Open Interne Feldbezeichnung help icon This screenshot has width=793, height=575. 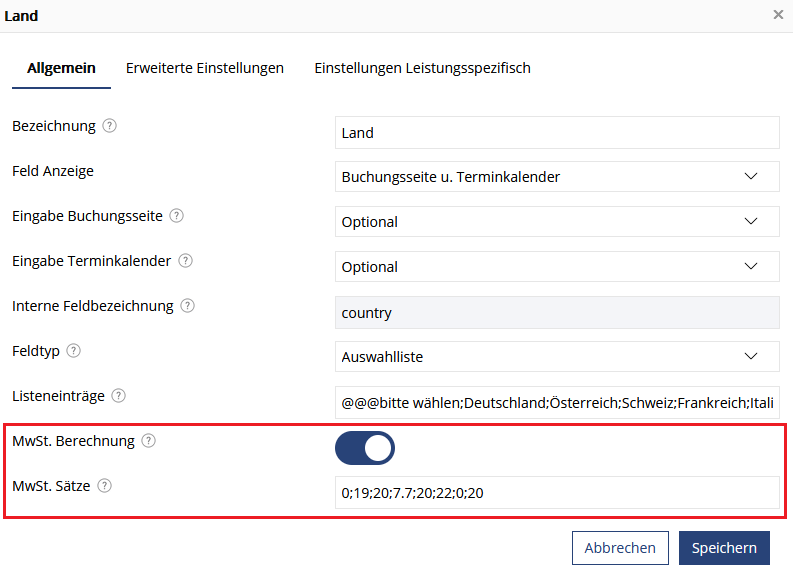[188, 305]
